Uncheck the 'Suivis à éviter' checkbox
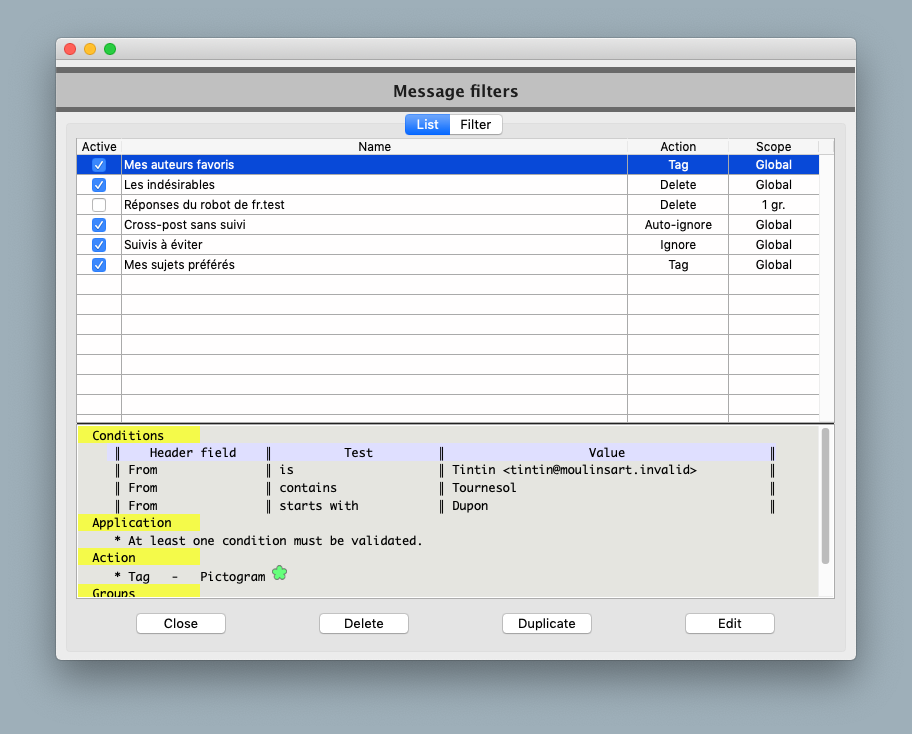The image size is (912, 734). click(x=99, y=245)
